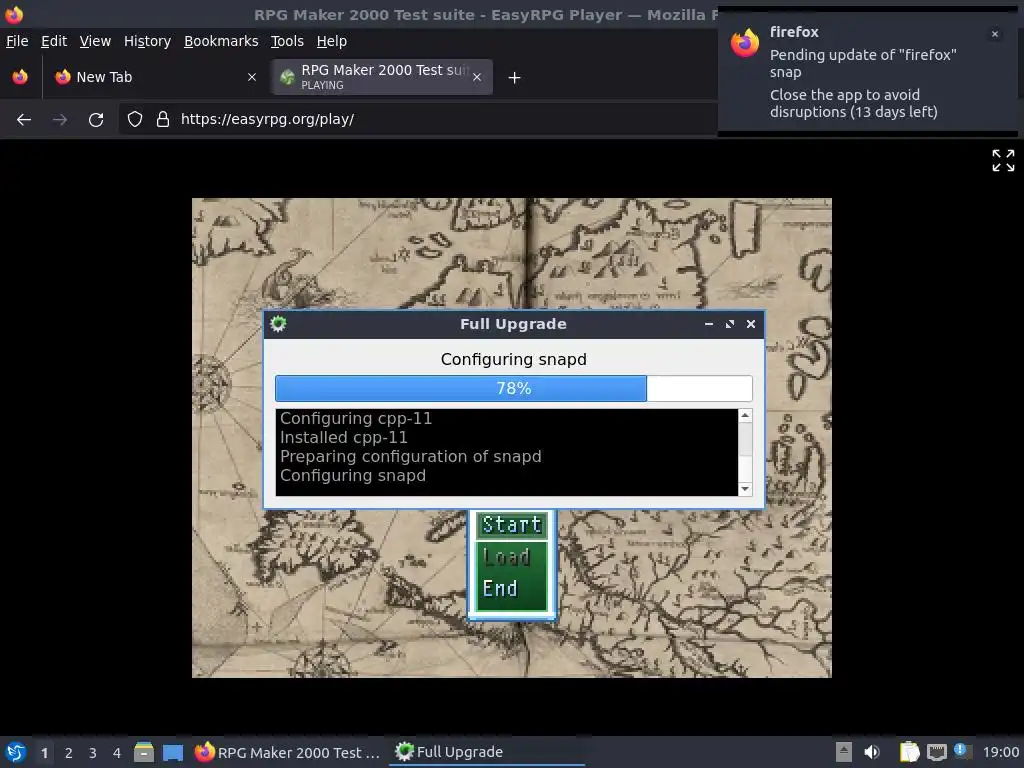Open the Tools menu
Viewport: 1024px width, 768px height.
tap(287, 41)
